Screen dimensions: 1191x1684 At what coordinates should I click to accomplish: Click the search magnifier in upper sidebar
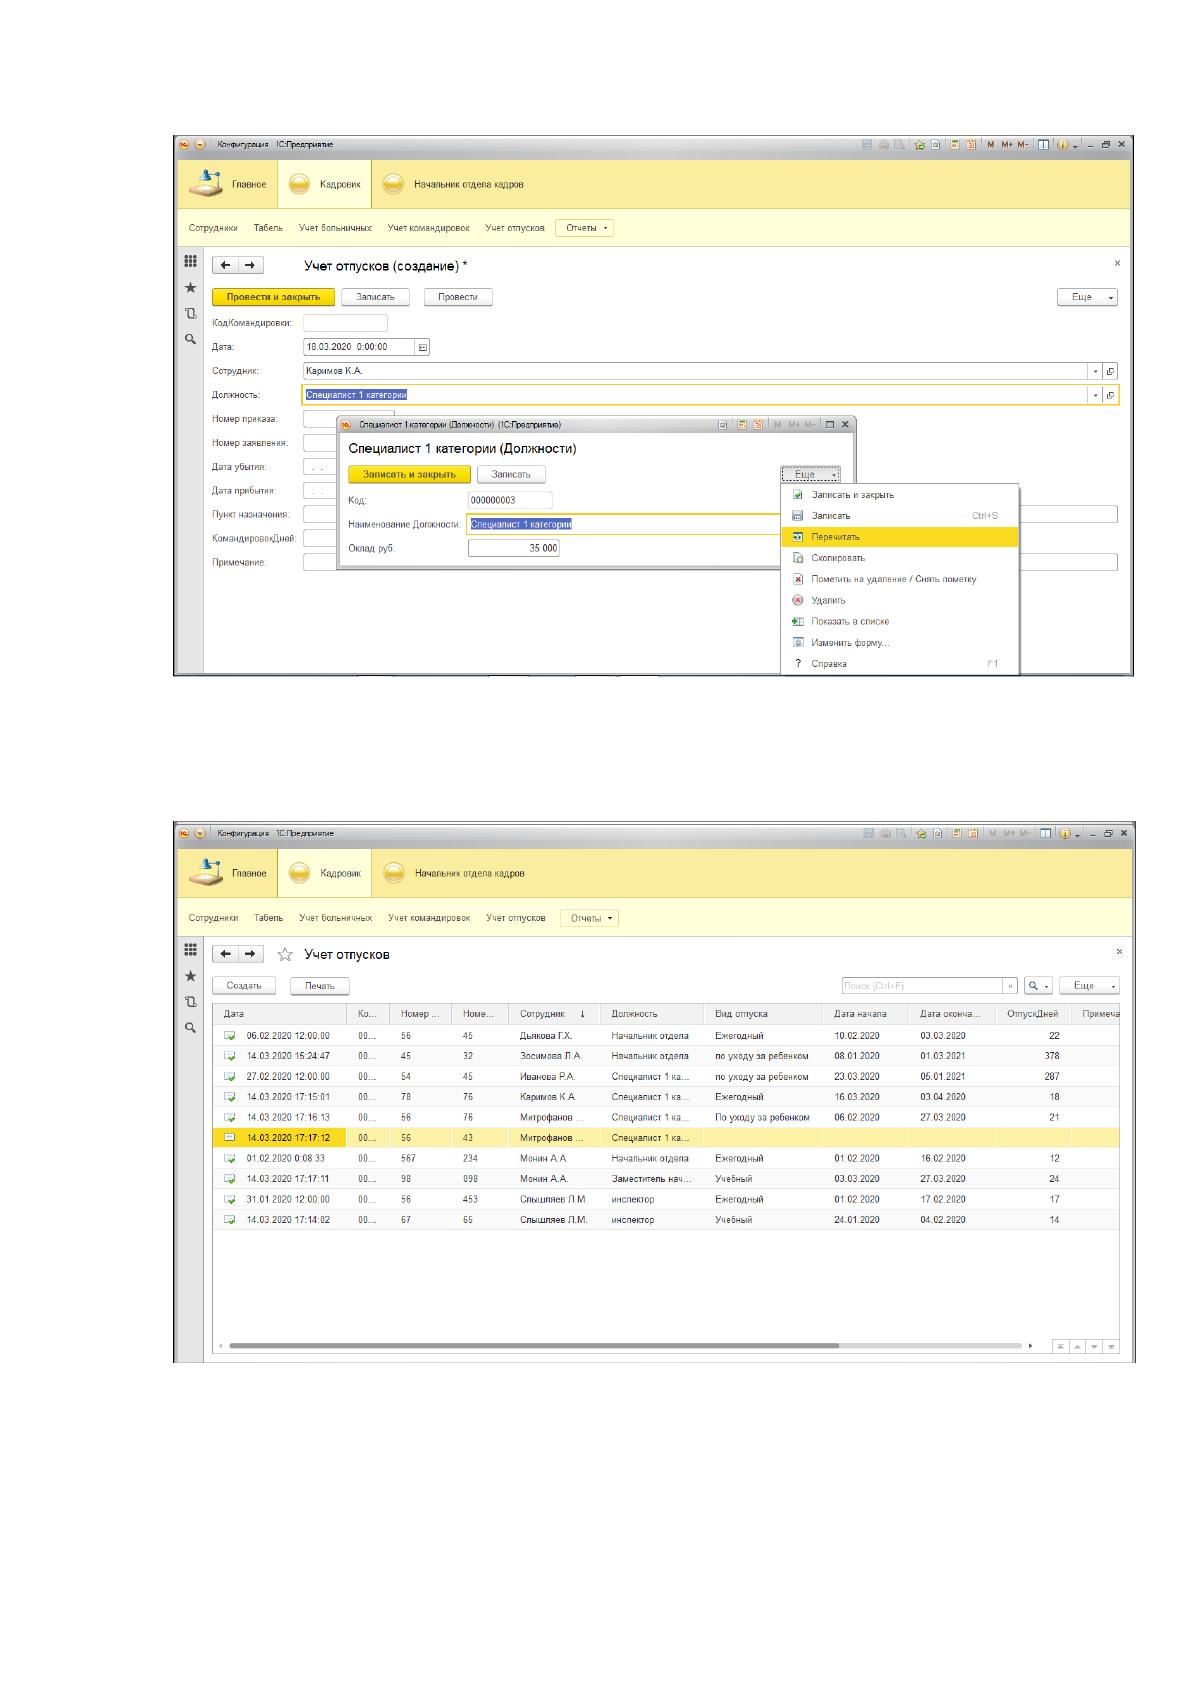(x=190, y=339)
